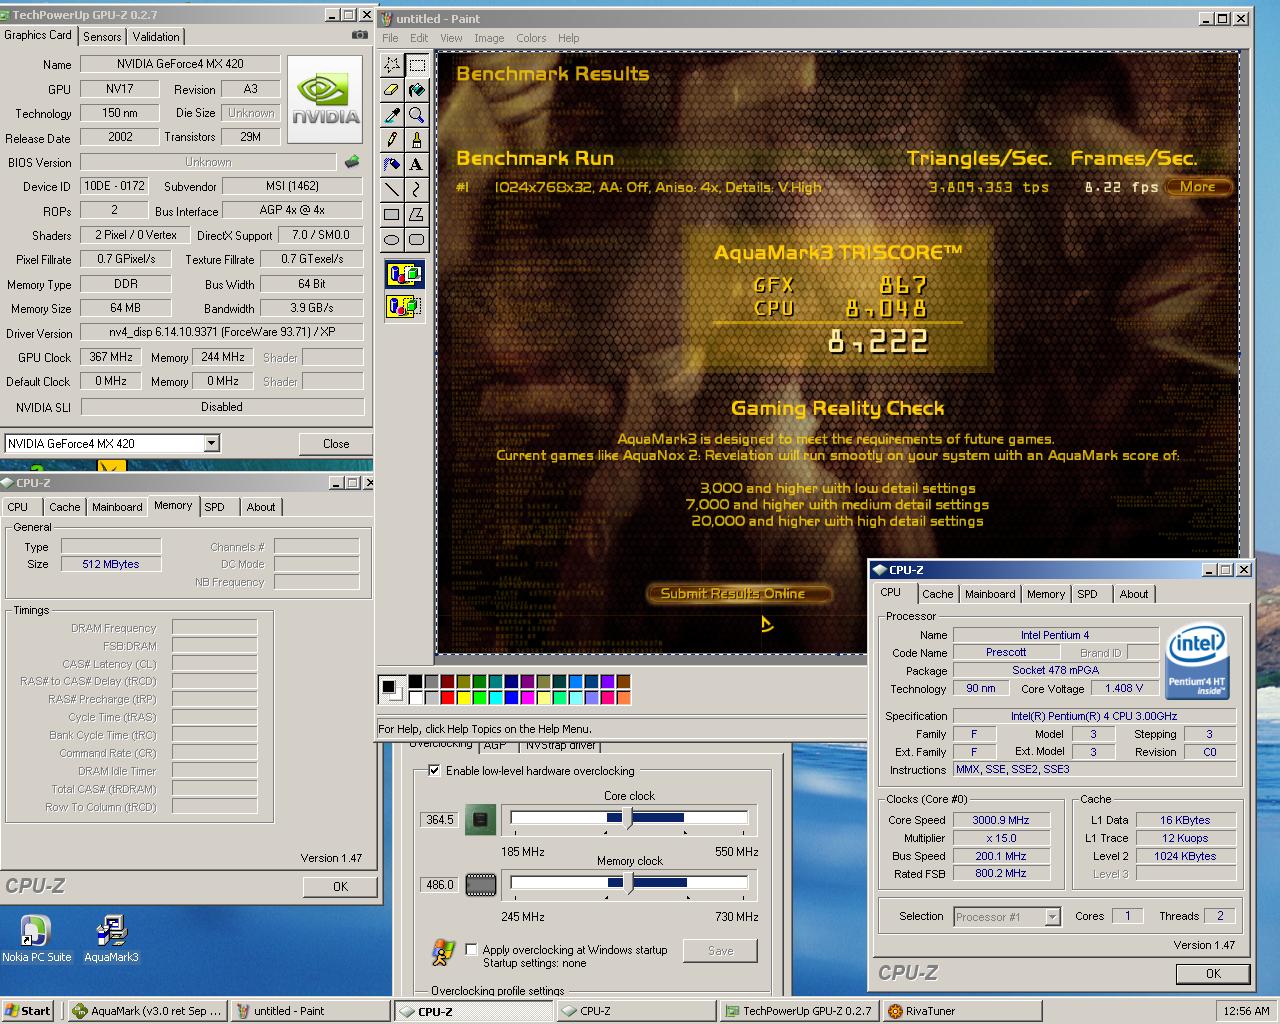Click the 12:56 AM system clock
Image resolution: width=1280 pixels, height=1024 pixels.
click(1247, 1011)
